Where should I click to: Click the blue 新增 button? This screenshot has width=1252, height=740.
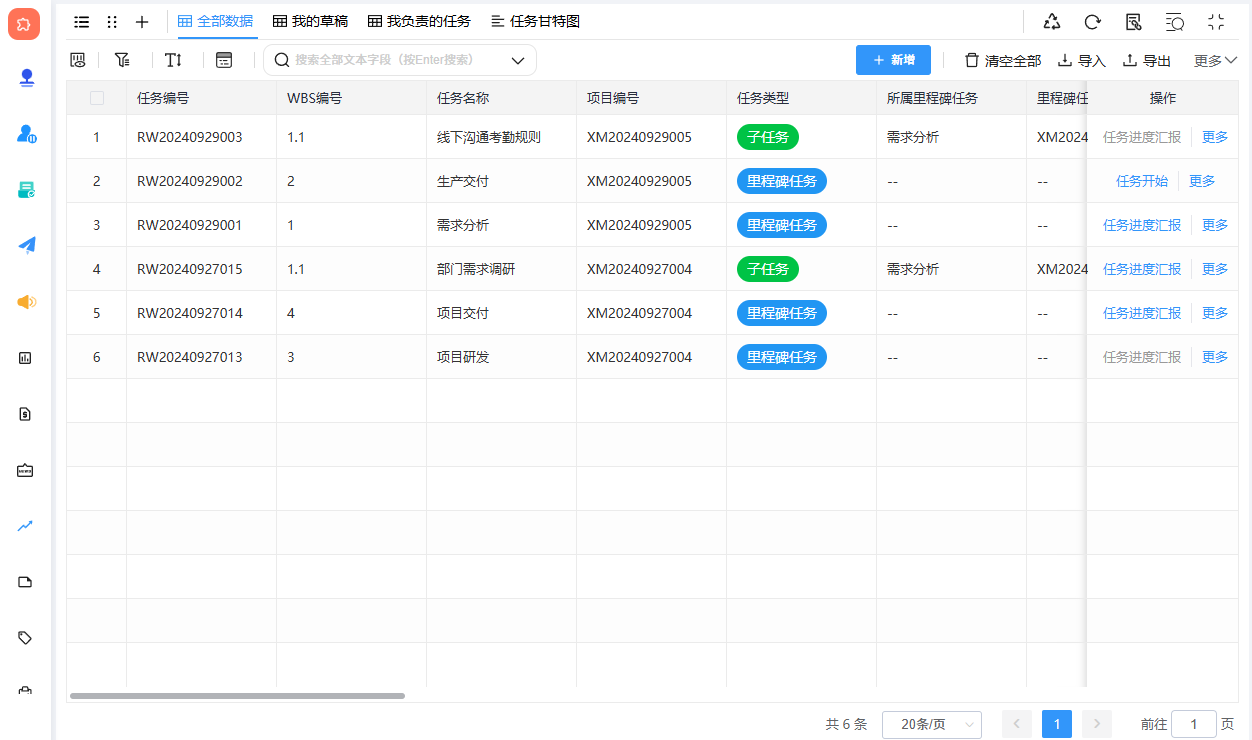893,60
